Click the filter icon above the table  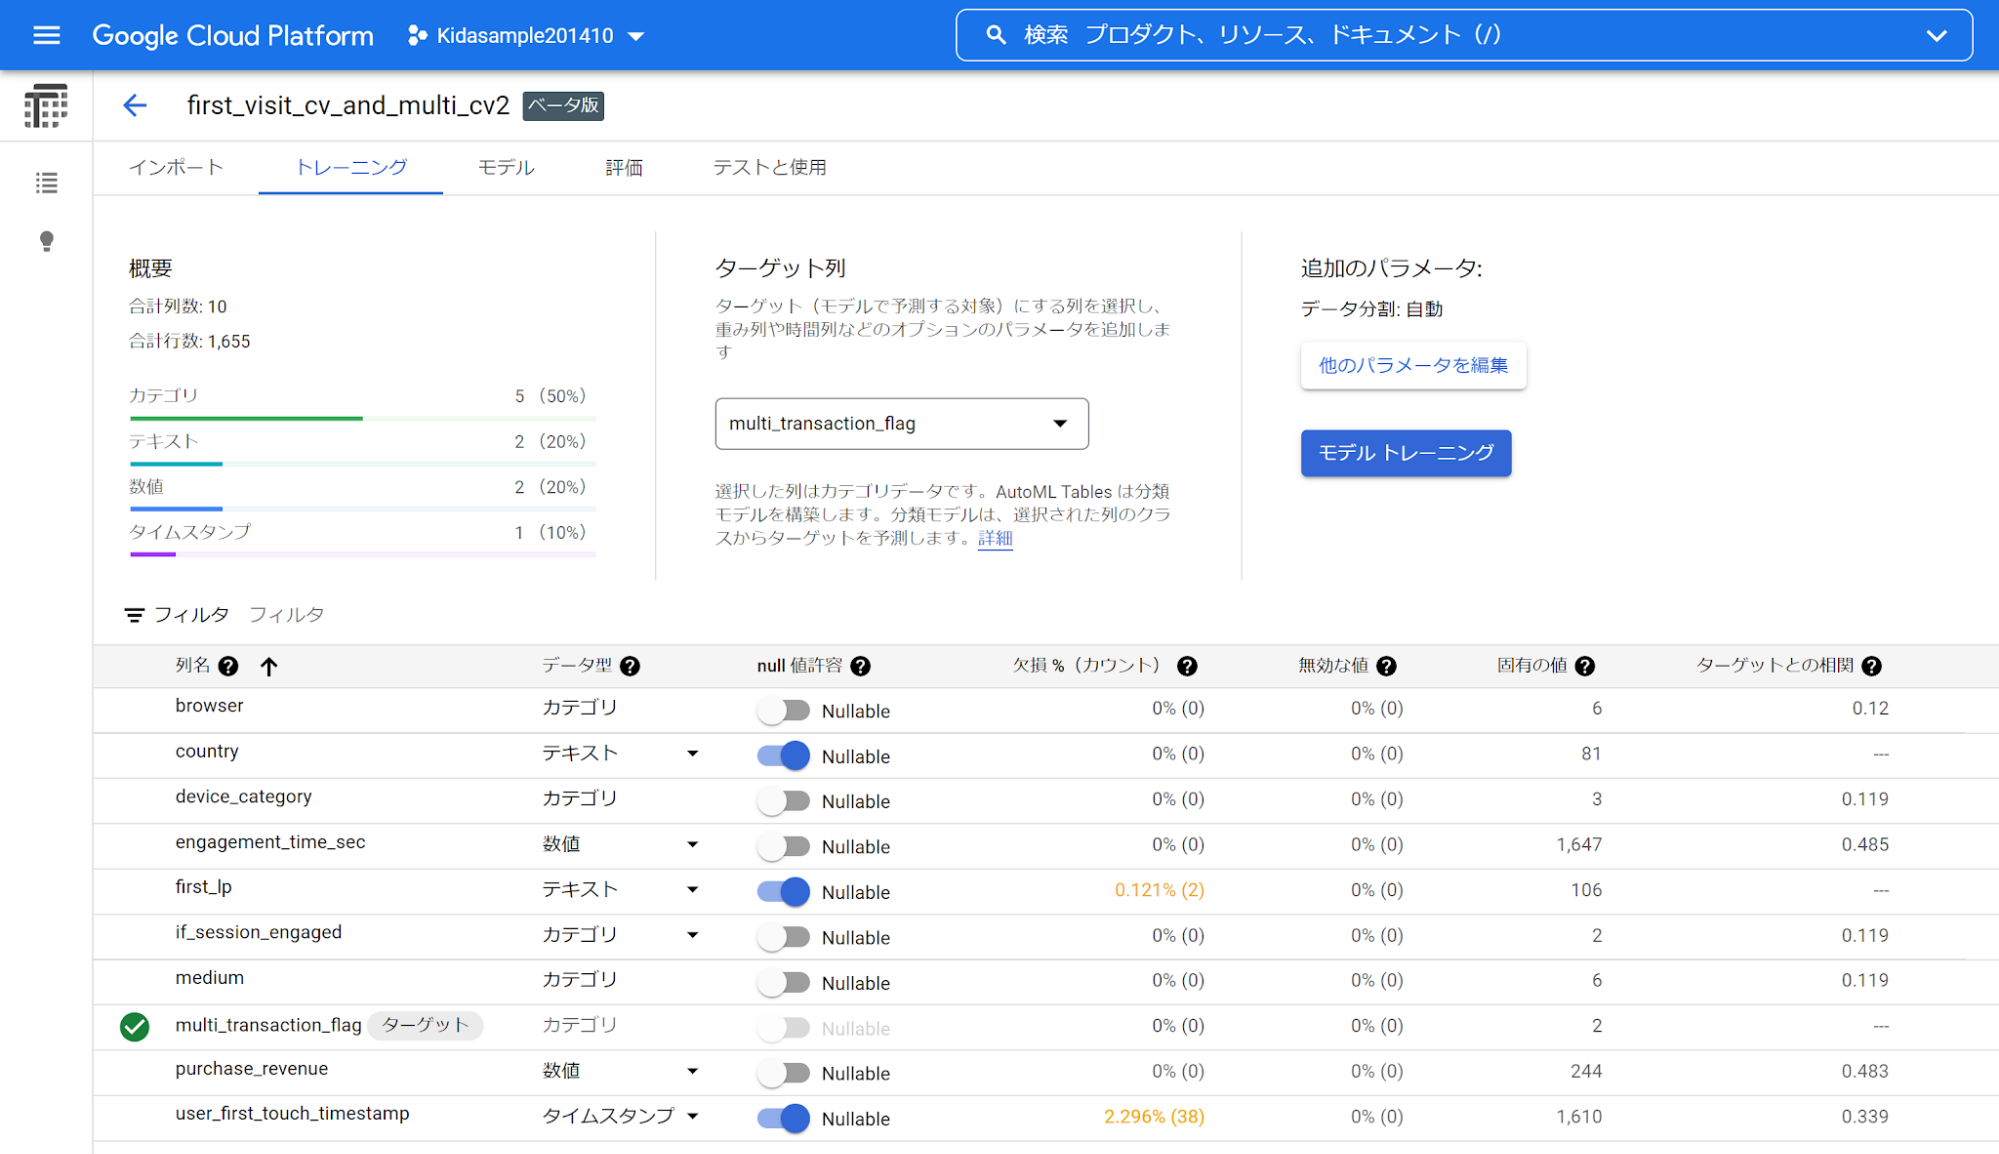[134, 615]
